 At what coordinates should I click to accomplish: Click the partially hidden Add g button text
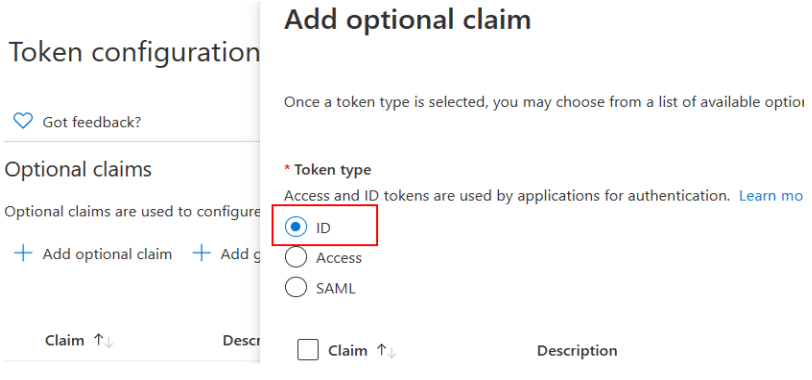point(240,254)
